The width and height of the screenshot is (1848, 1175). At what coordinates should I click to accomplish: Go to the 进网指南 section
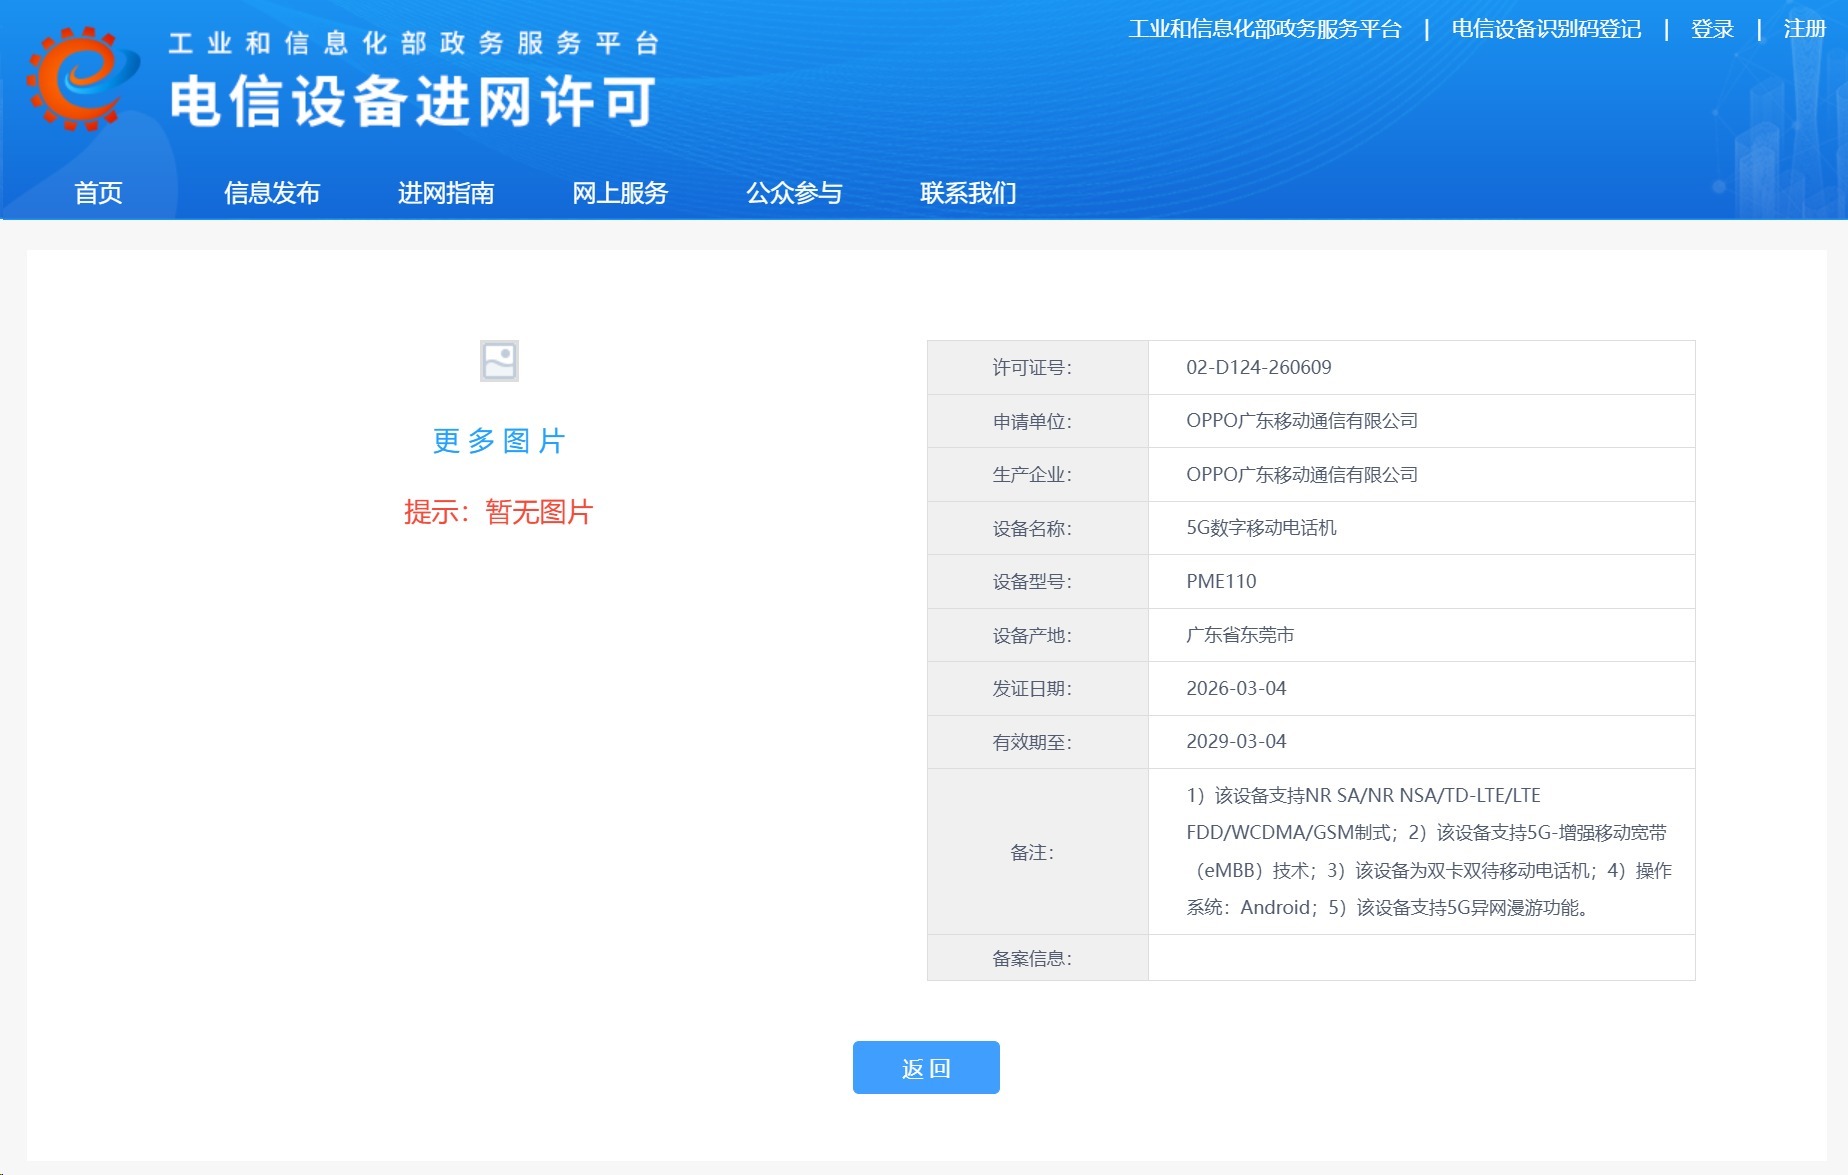click(x=446, y=193)
